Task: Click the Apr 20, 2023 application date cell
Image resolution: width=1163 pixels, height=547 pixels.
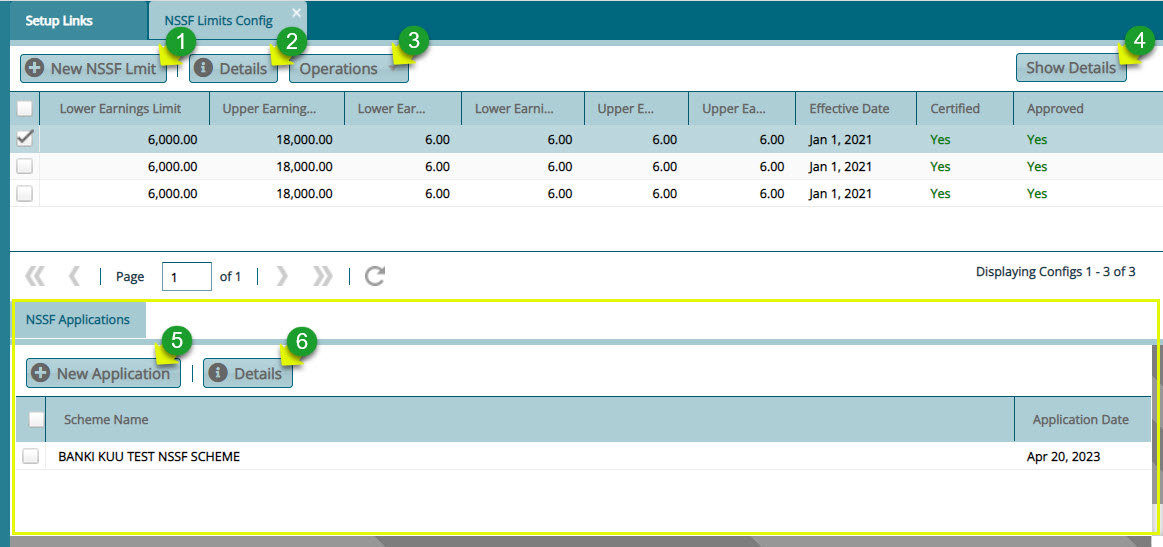Action: coord(1063,456)
